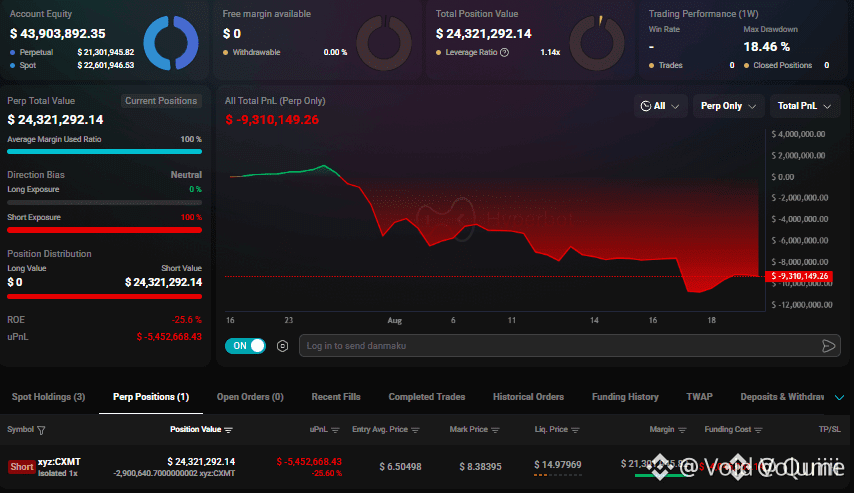
Task: Toggle the danmaku ON switch
Action: click(x=245, y=346)
